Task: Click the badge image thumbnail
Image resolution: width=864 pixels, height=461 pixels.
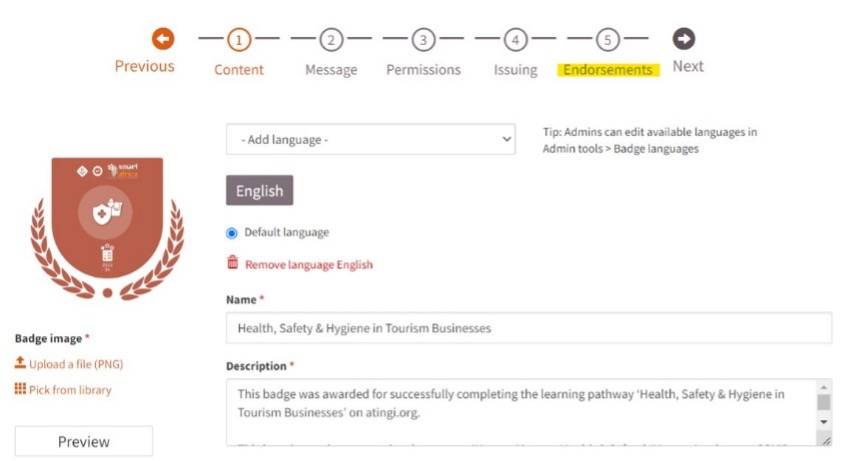Action: pyautogui.click(x=107, y=229)
